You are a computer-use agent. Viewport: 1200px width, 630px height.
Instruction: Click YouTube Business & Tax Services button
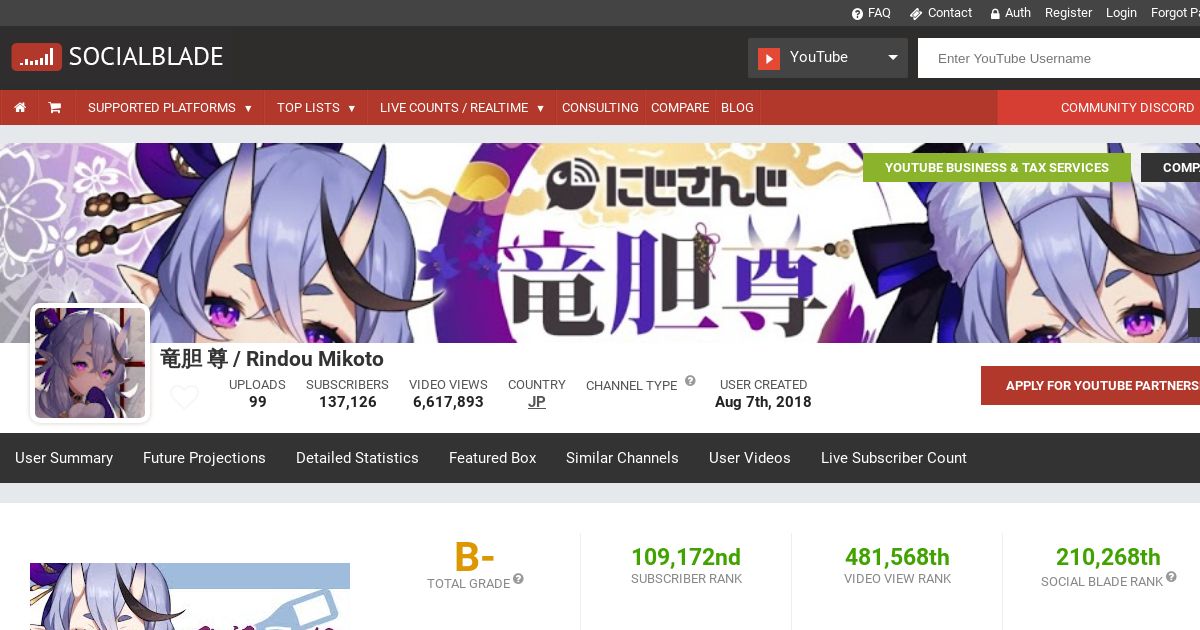click(x=997, y=167)
